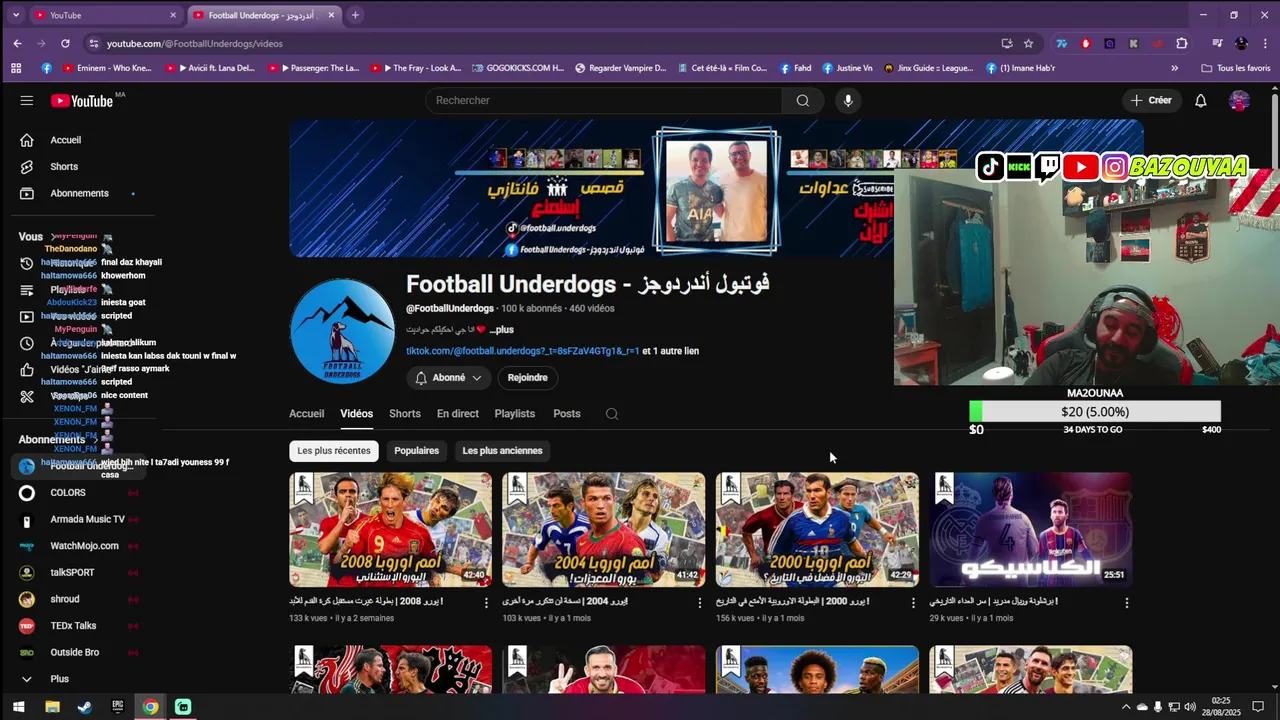This screenshot has height=720, width=1280.
Task: Switch to the Playlists channel tab
Action: (x=515, y=414)
